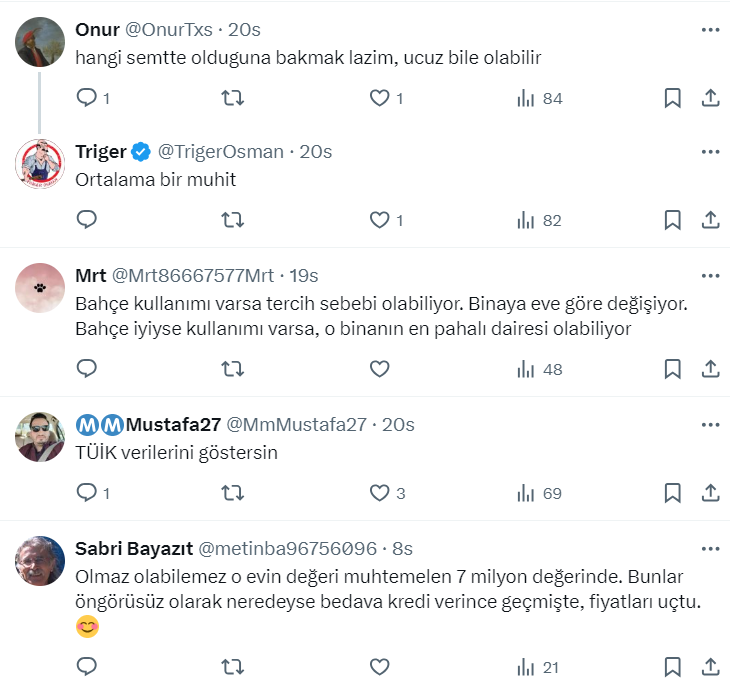The width and height of the screenshot is (730, 691).
Task: Bookmark Mustafa27's tweet
Action: (x=673, y=493)
